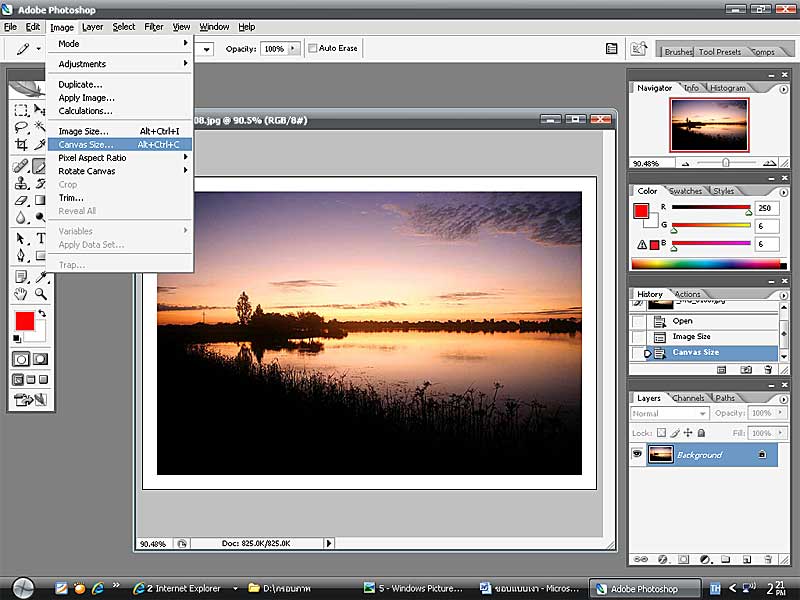Select the Rectangular Marquee tool
Image resolution: width=800 pixels, height=600 pixels.
click(21, 110)
